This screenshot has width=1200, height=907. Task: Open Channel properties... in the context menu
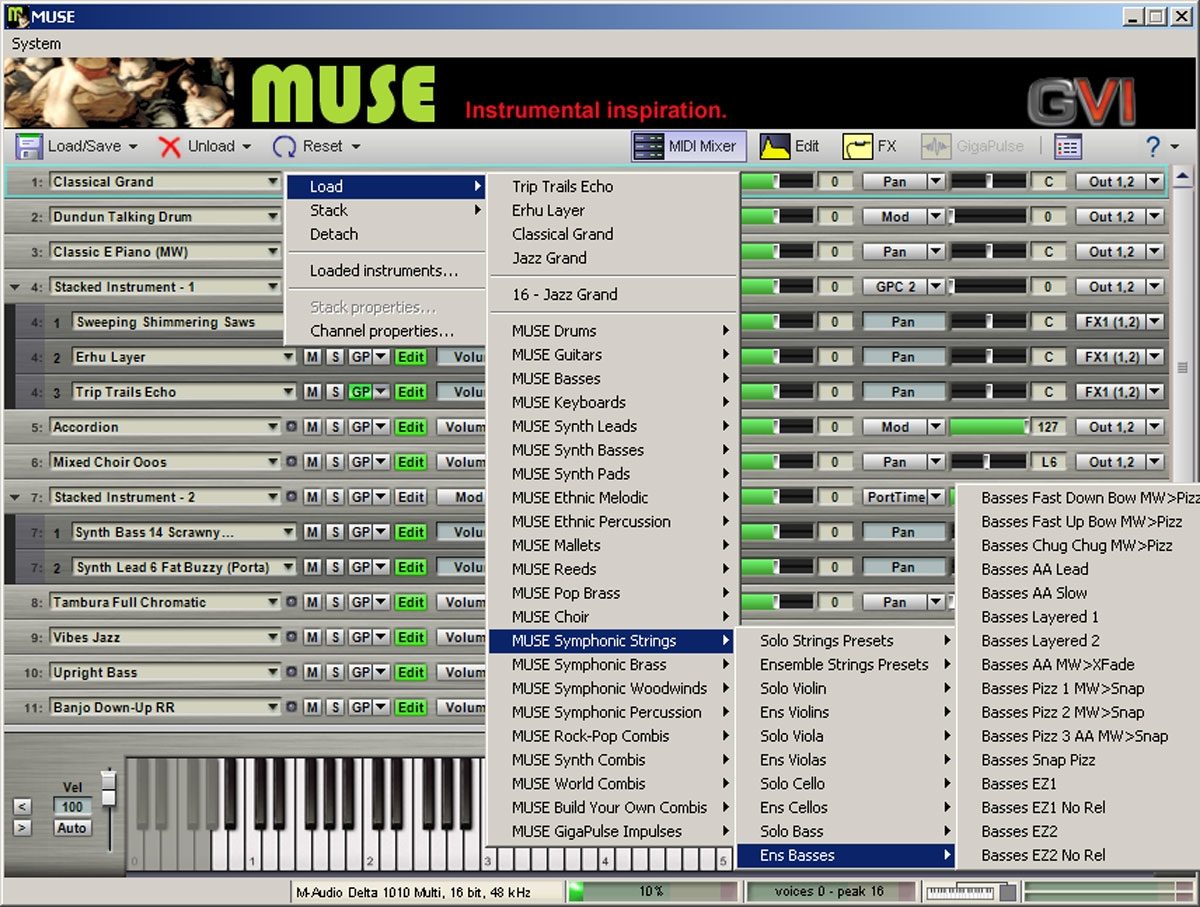[x=386, y=331]
